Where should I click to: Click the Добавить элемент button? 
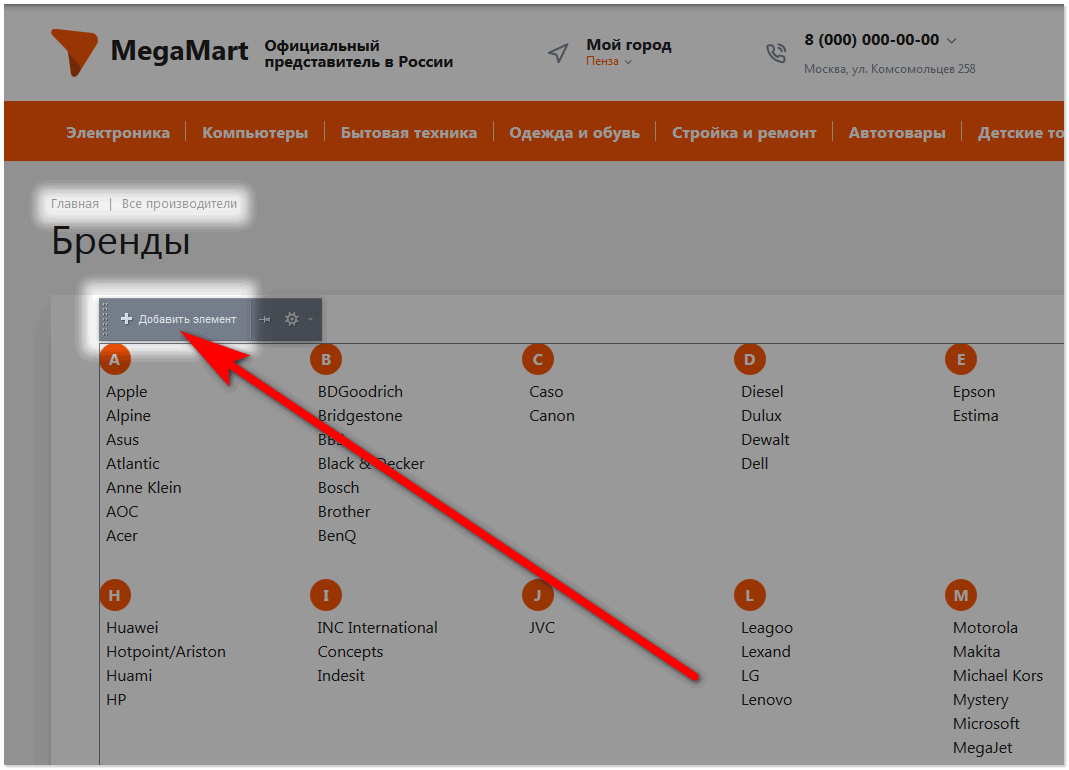tap(178, 319)
